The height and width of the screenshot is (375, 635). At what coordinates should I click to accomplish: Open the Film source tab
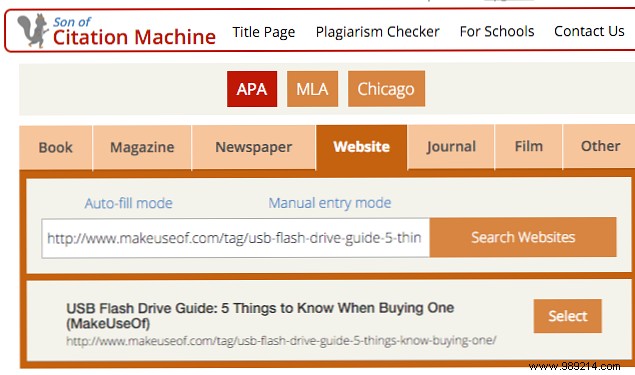click(528, 147)
